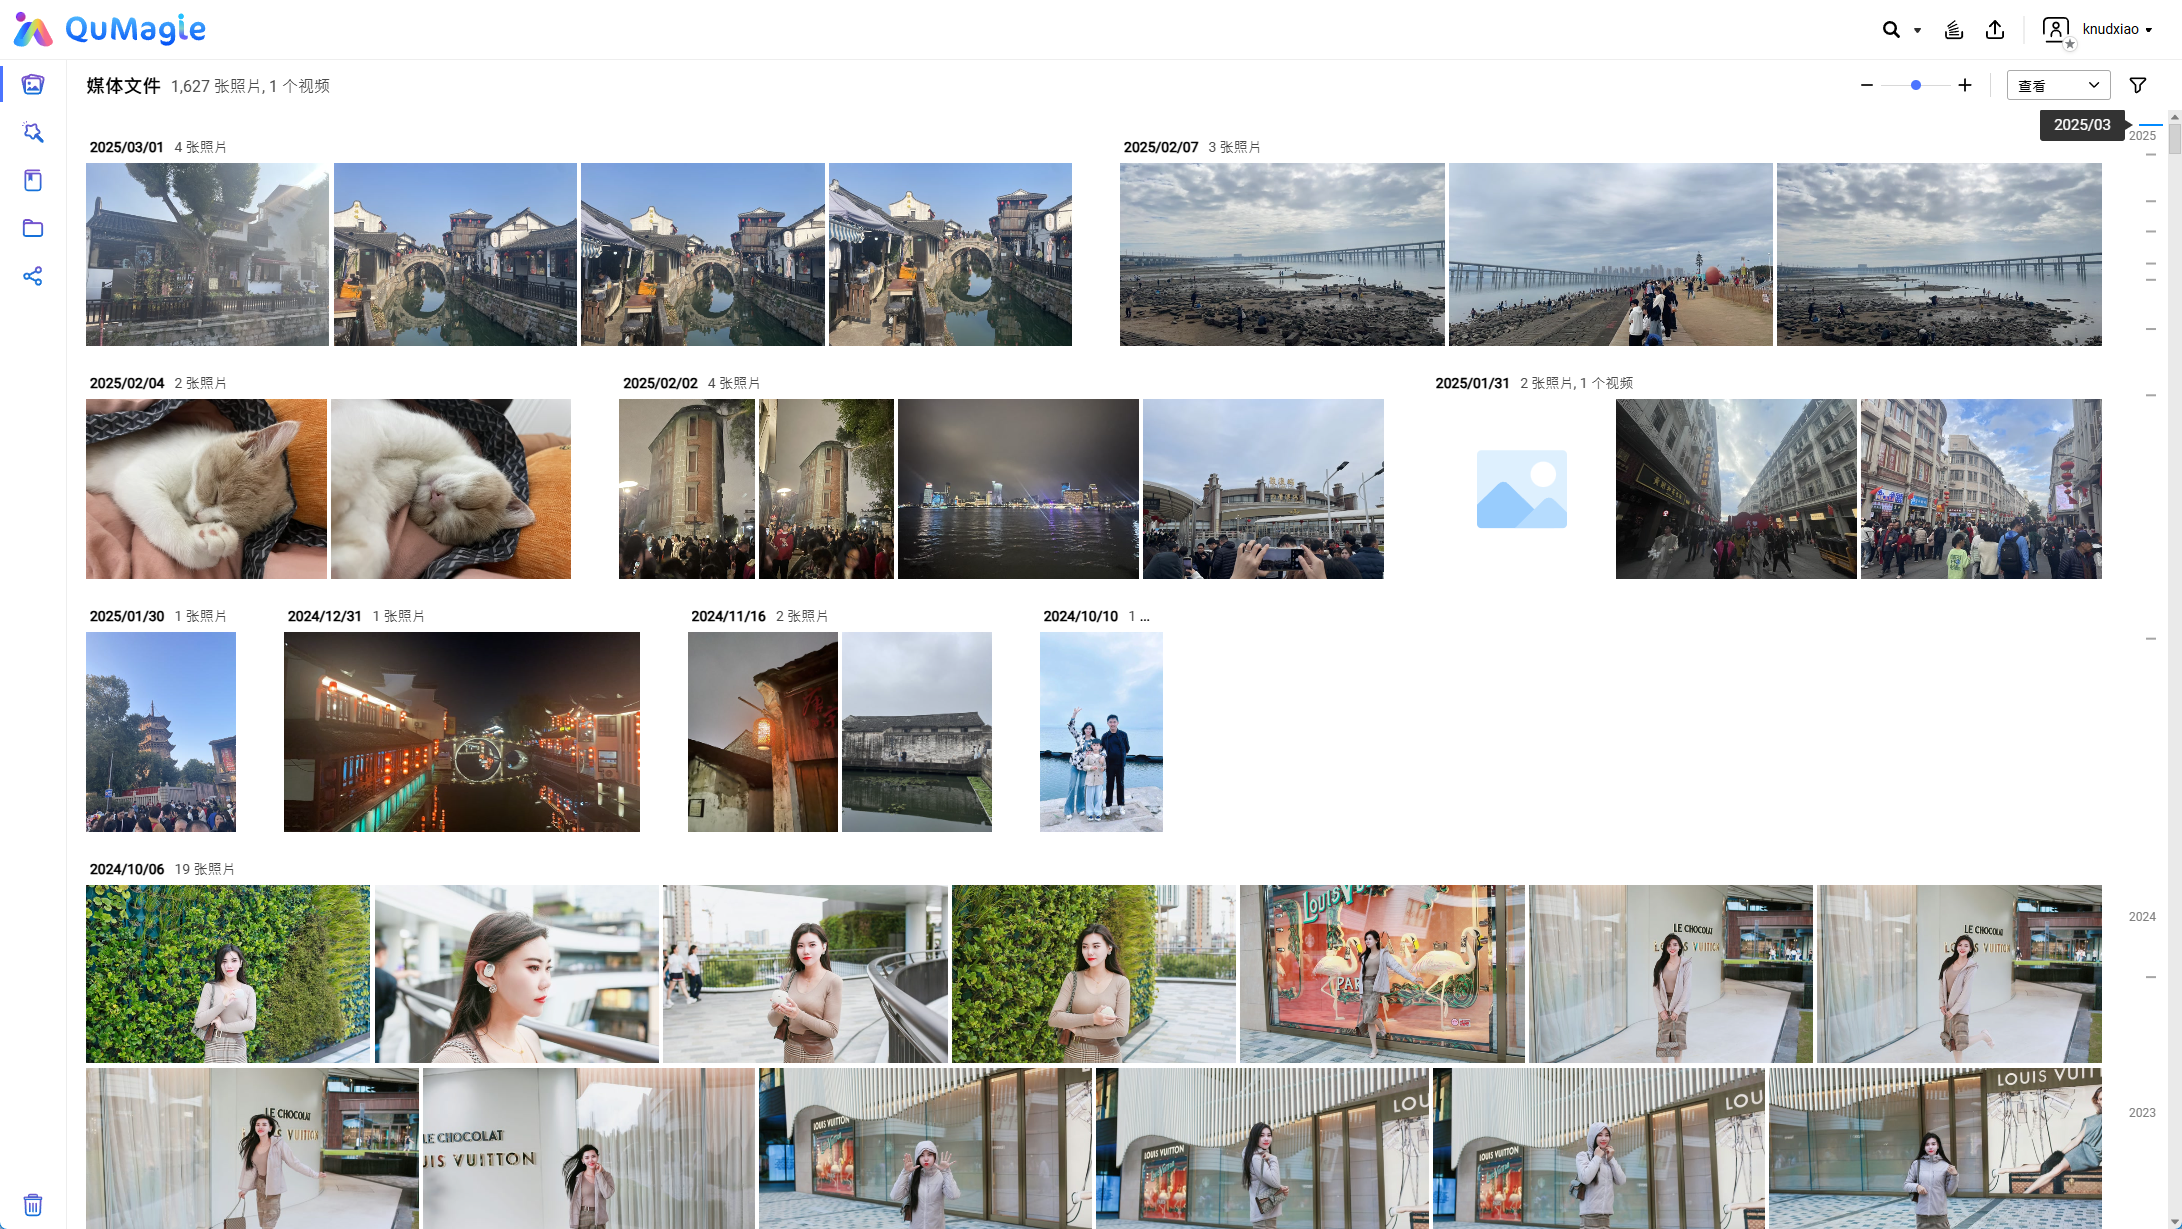Open the sharing sidebar icon

(33, 277)
